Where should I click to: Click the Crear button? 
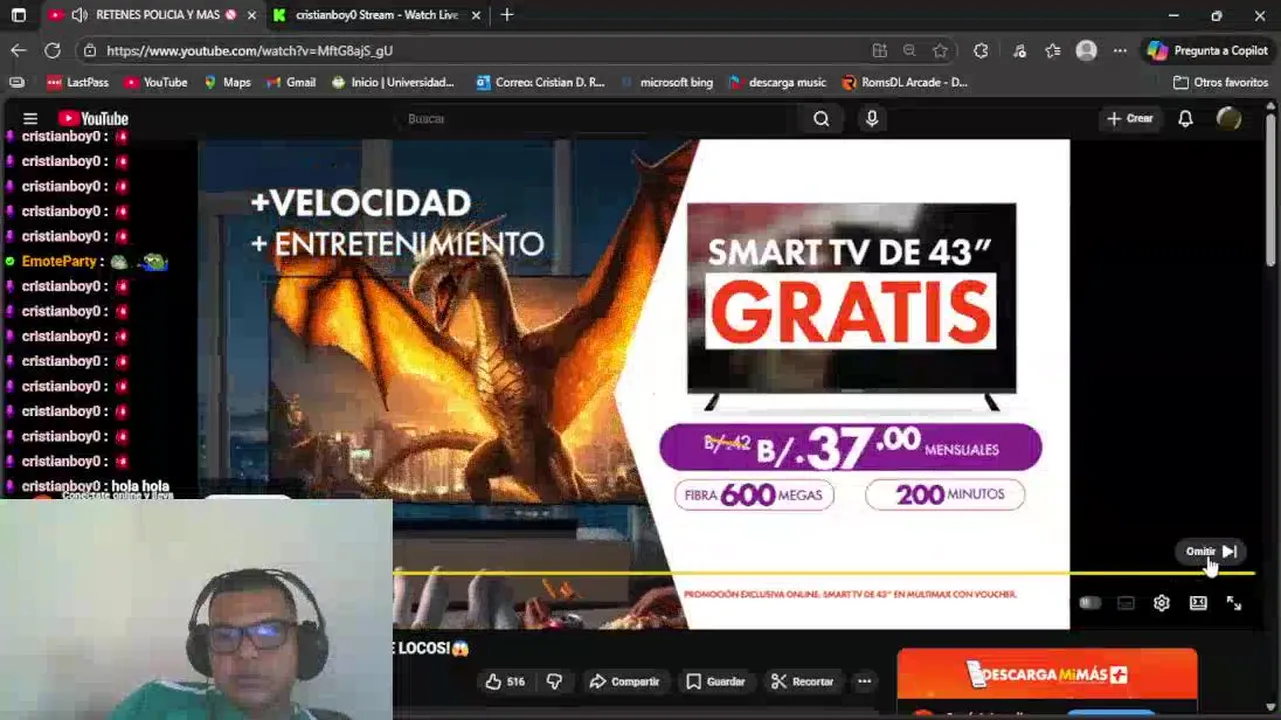(x=1130, y=118)
